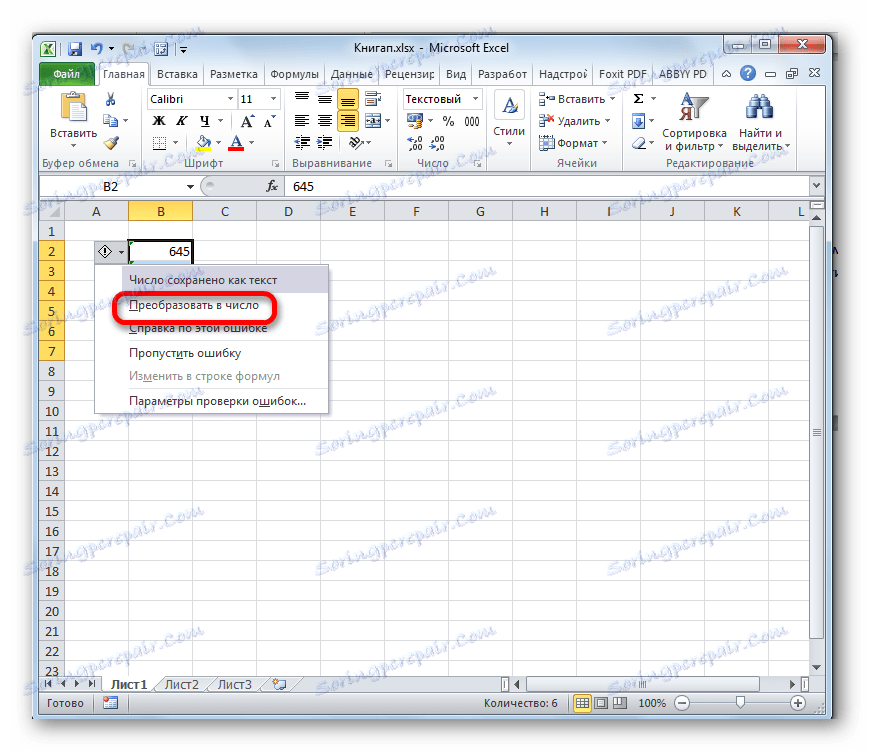The width and height of the screenshot is (870, 751).
Task: Click the 000 thousands separator icon
Action: tap(472, 121)
